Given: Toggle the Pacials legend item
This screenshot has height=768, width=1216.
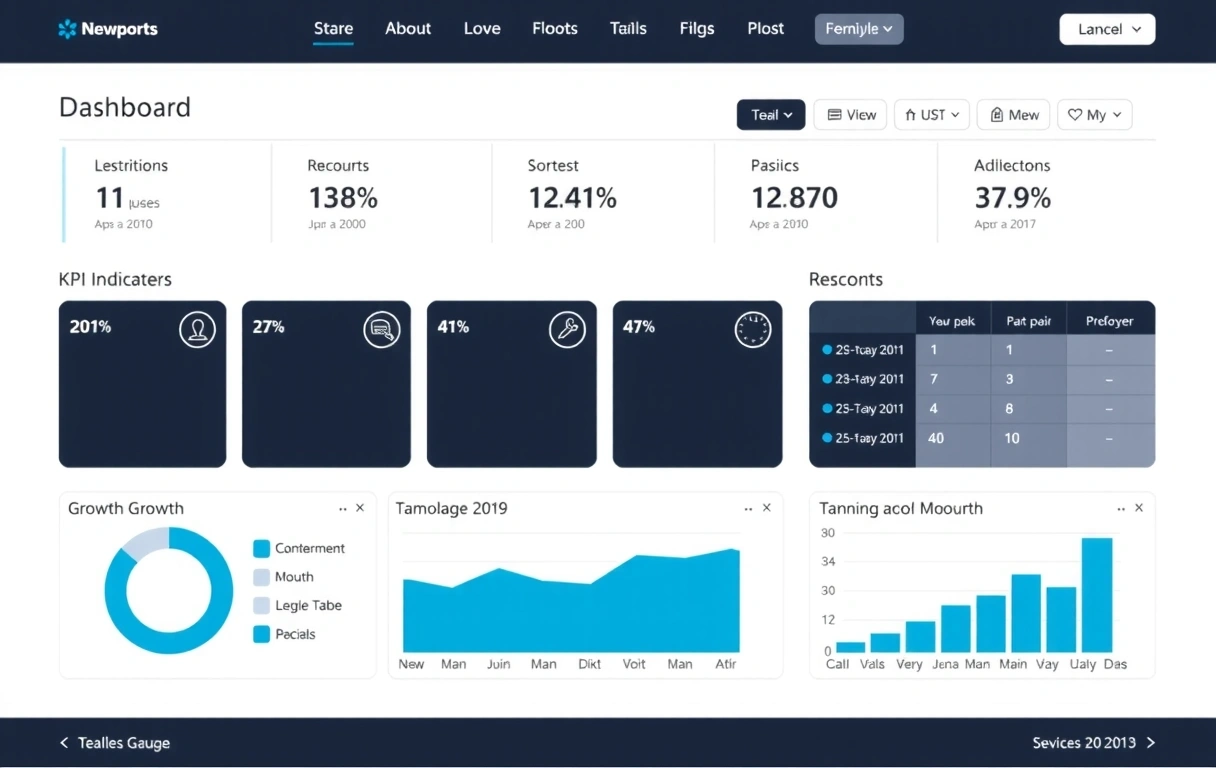Looking at the screenshot, I should pos(289,634).
